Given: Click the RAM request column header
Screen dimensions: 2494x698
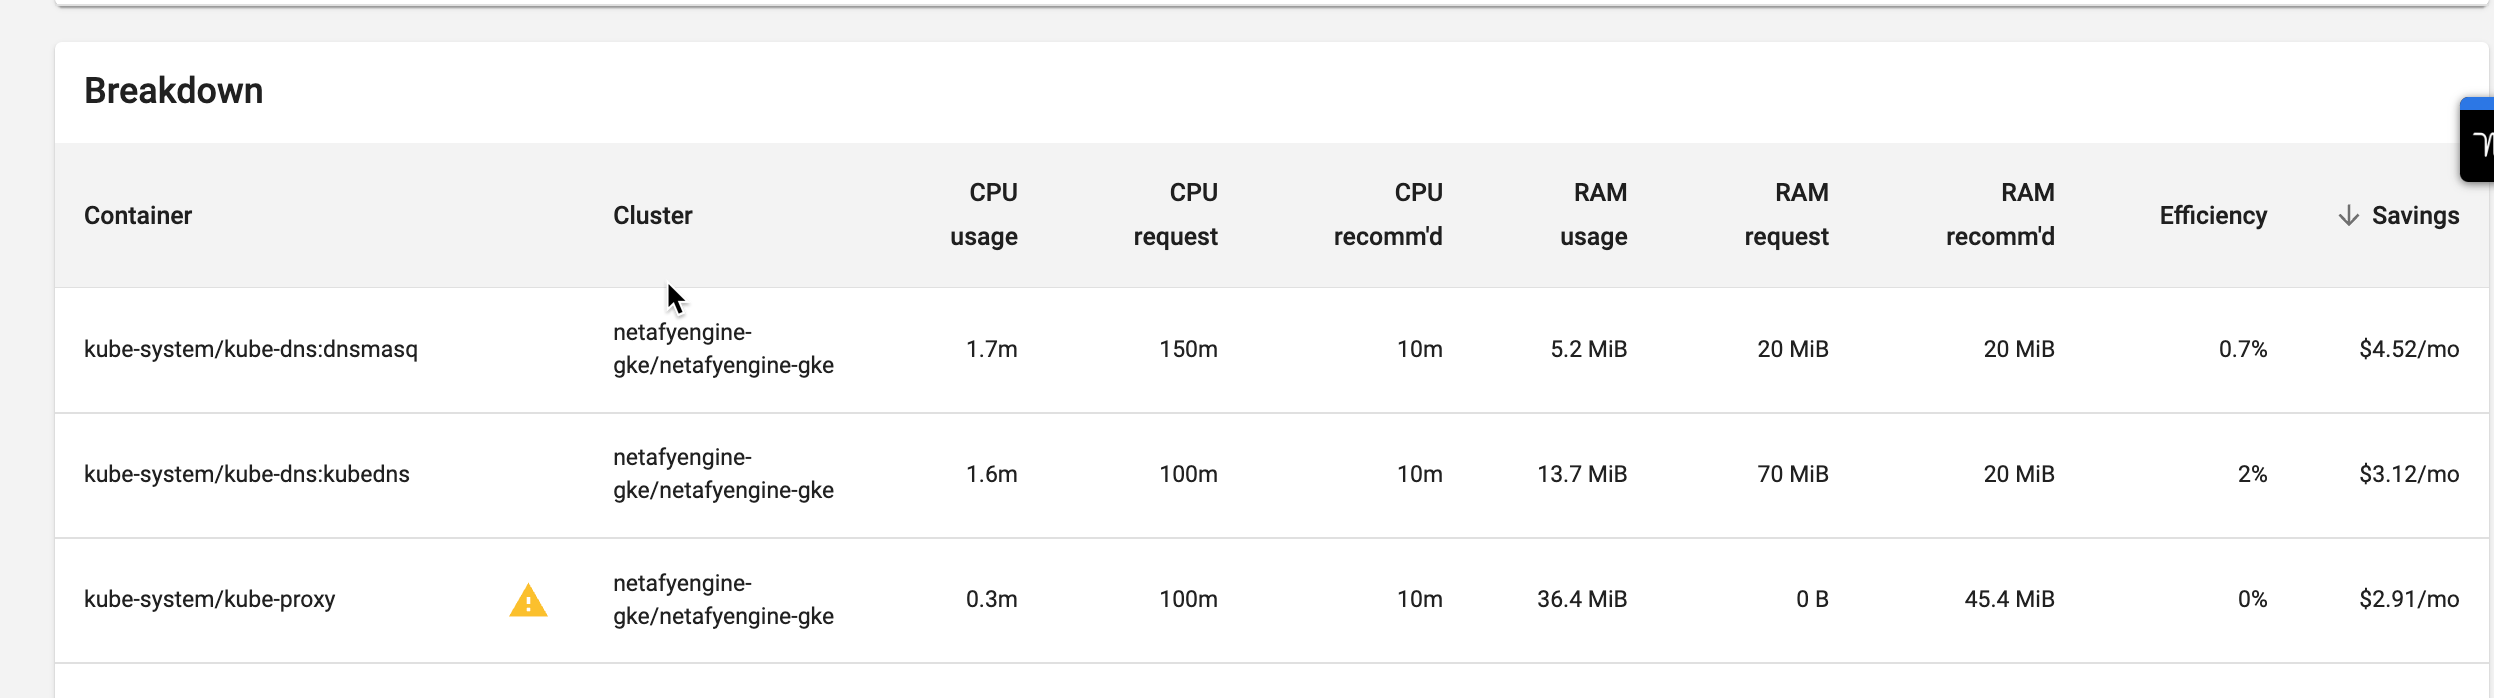Looking at the screenshot, I should [1787, 215].
